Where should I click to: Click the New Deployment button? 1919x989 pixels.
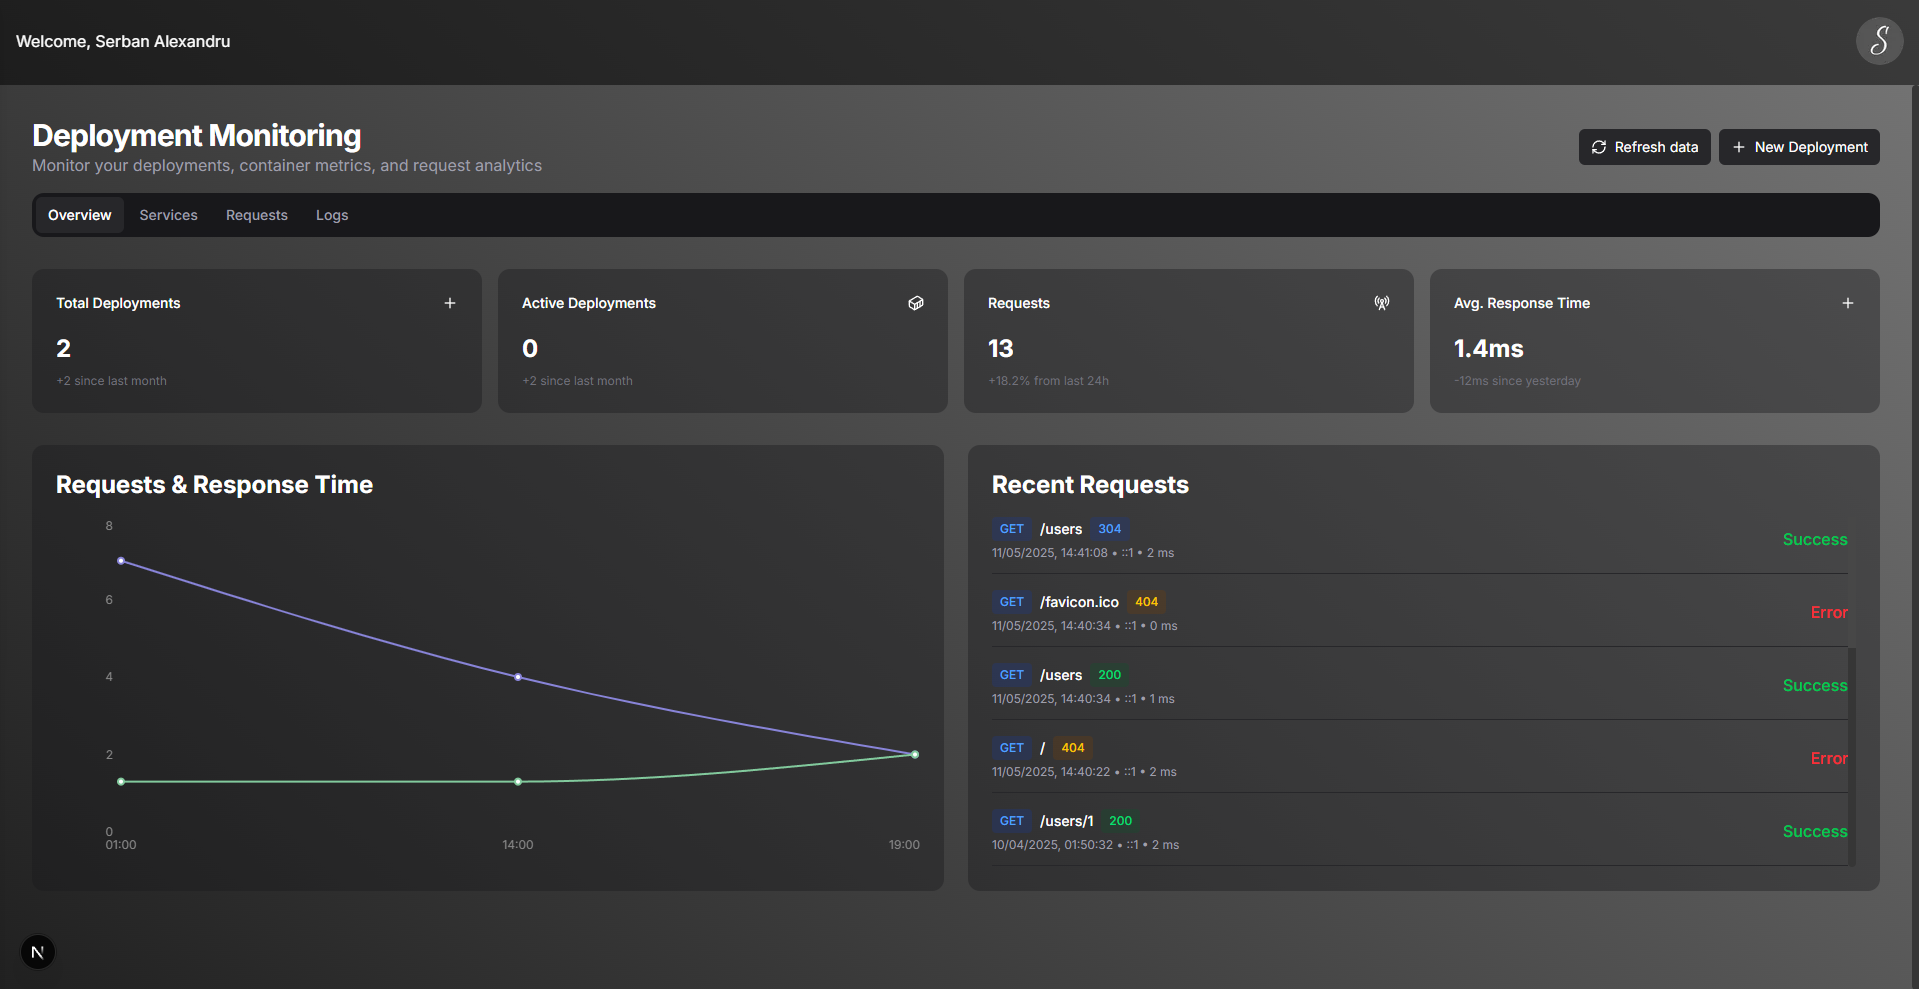coord(1799,147)
